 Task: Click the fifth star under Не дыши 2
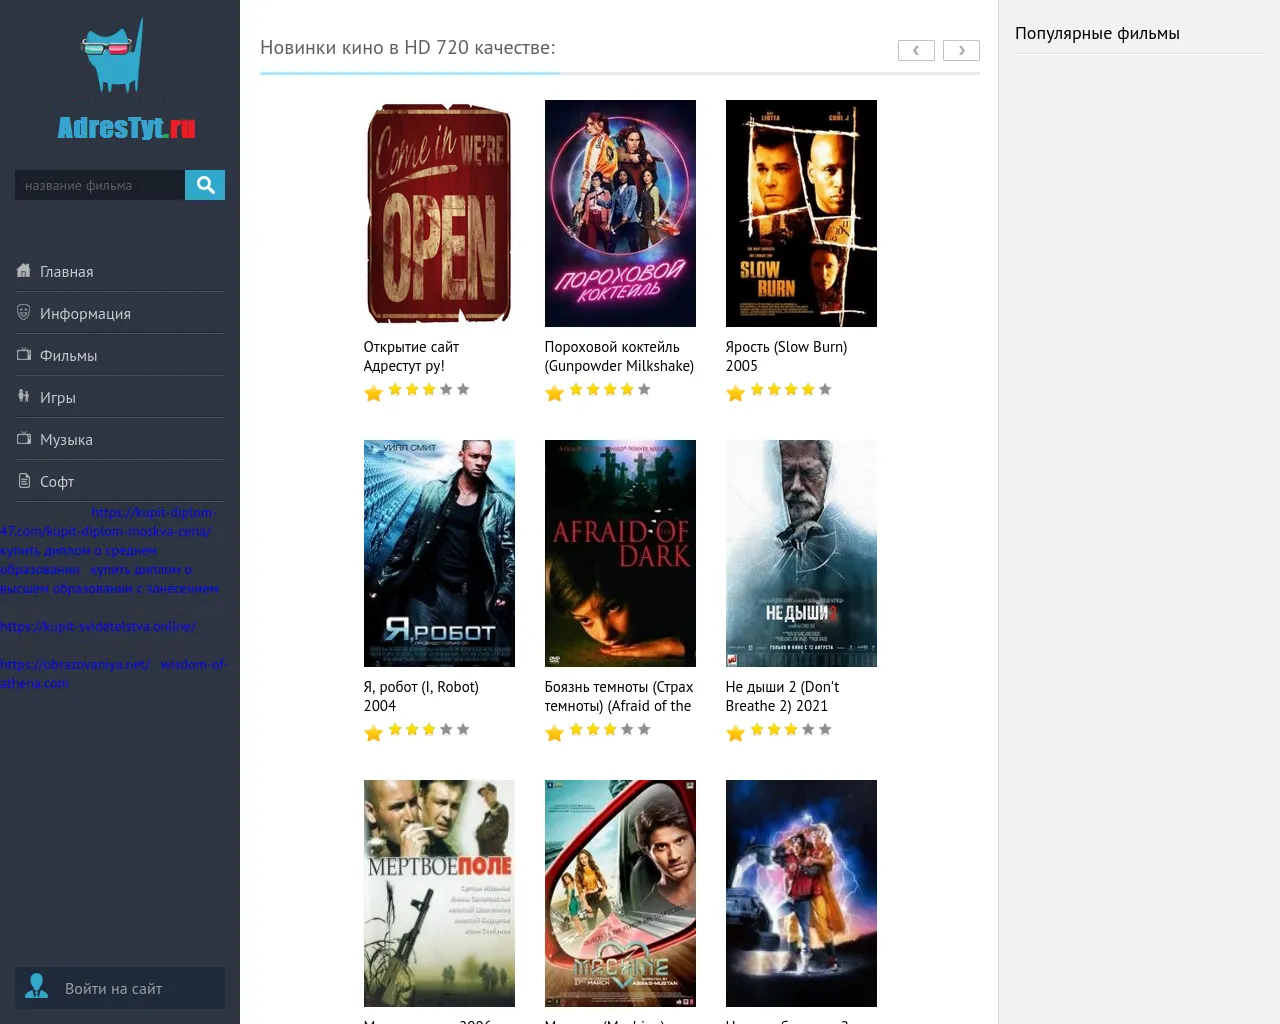[825, 729]
